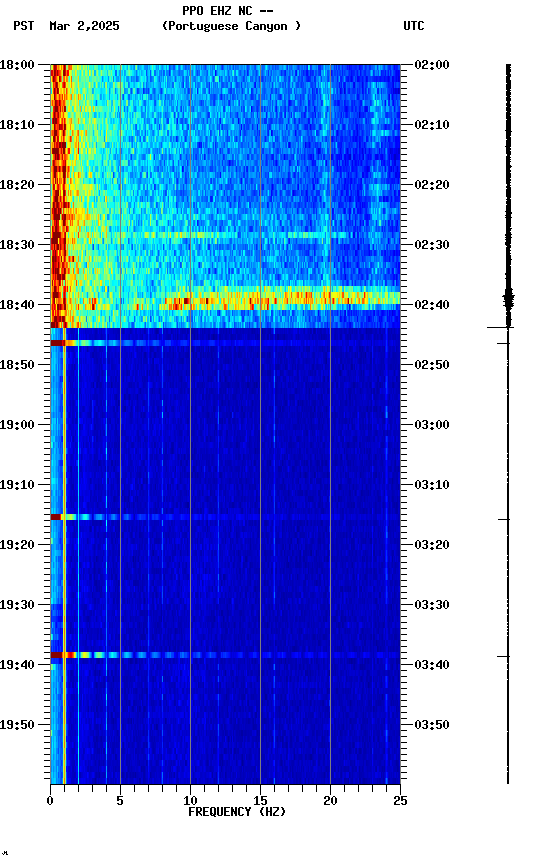The image size is (552, 864).
Task: Click the UTC time label 03:30
Action: pos(432,605)
